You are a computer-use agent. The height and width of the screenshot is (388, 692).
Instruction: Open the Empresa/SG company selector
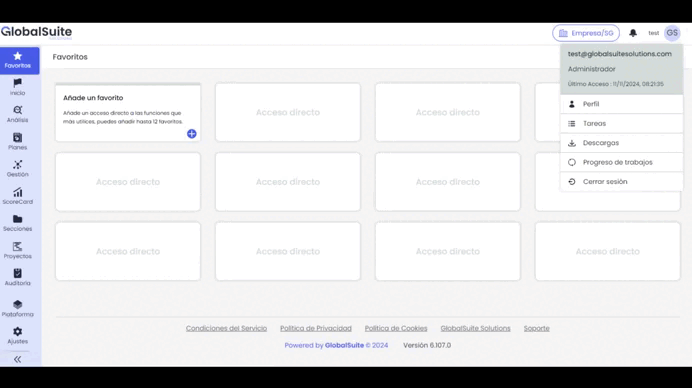pyautogui.click(x=586, y=33)
